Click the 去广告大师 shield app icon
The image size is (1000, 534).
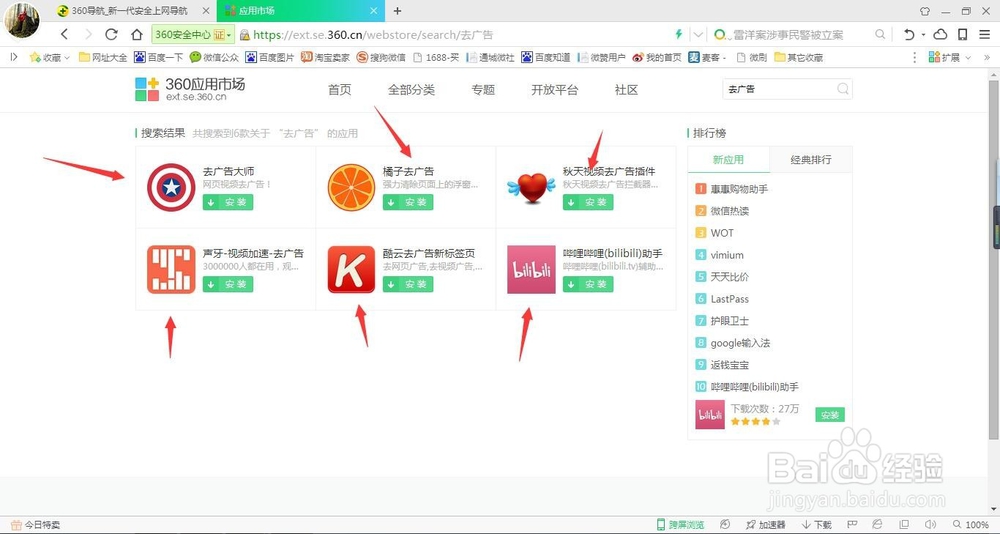point(171,187)
